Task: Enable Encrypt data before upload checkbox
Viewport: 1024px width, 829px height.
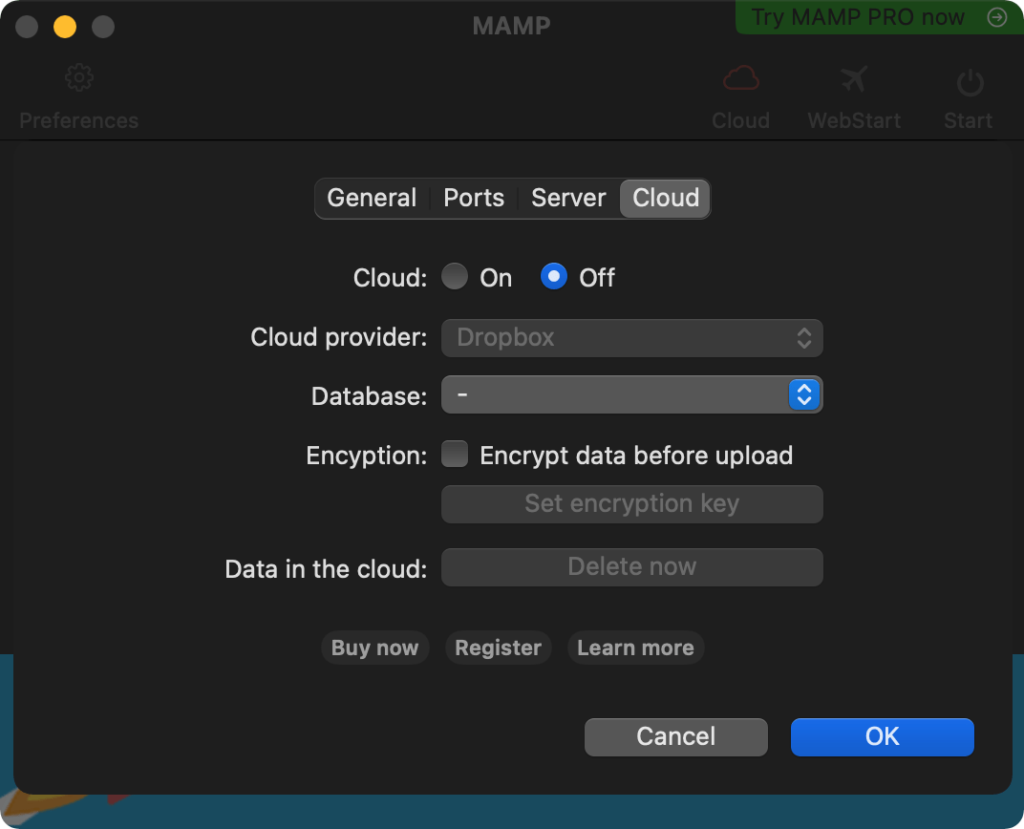Action: pyautogui.click(x=455, y=454)
